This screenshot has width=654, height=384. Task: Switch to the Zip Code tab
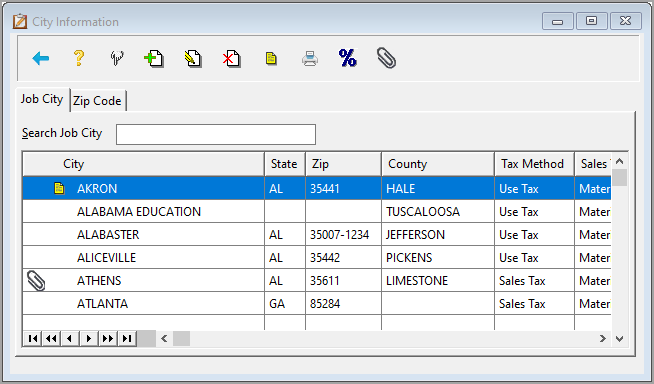[x=97, y=101]
